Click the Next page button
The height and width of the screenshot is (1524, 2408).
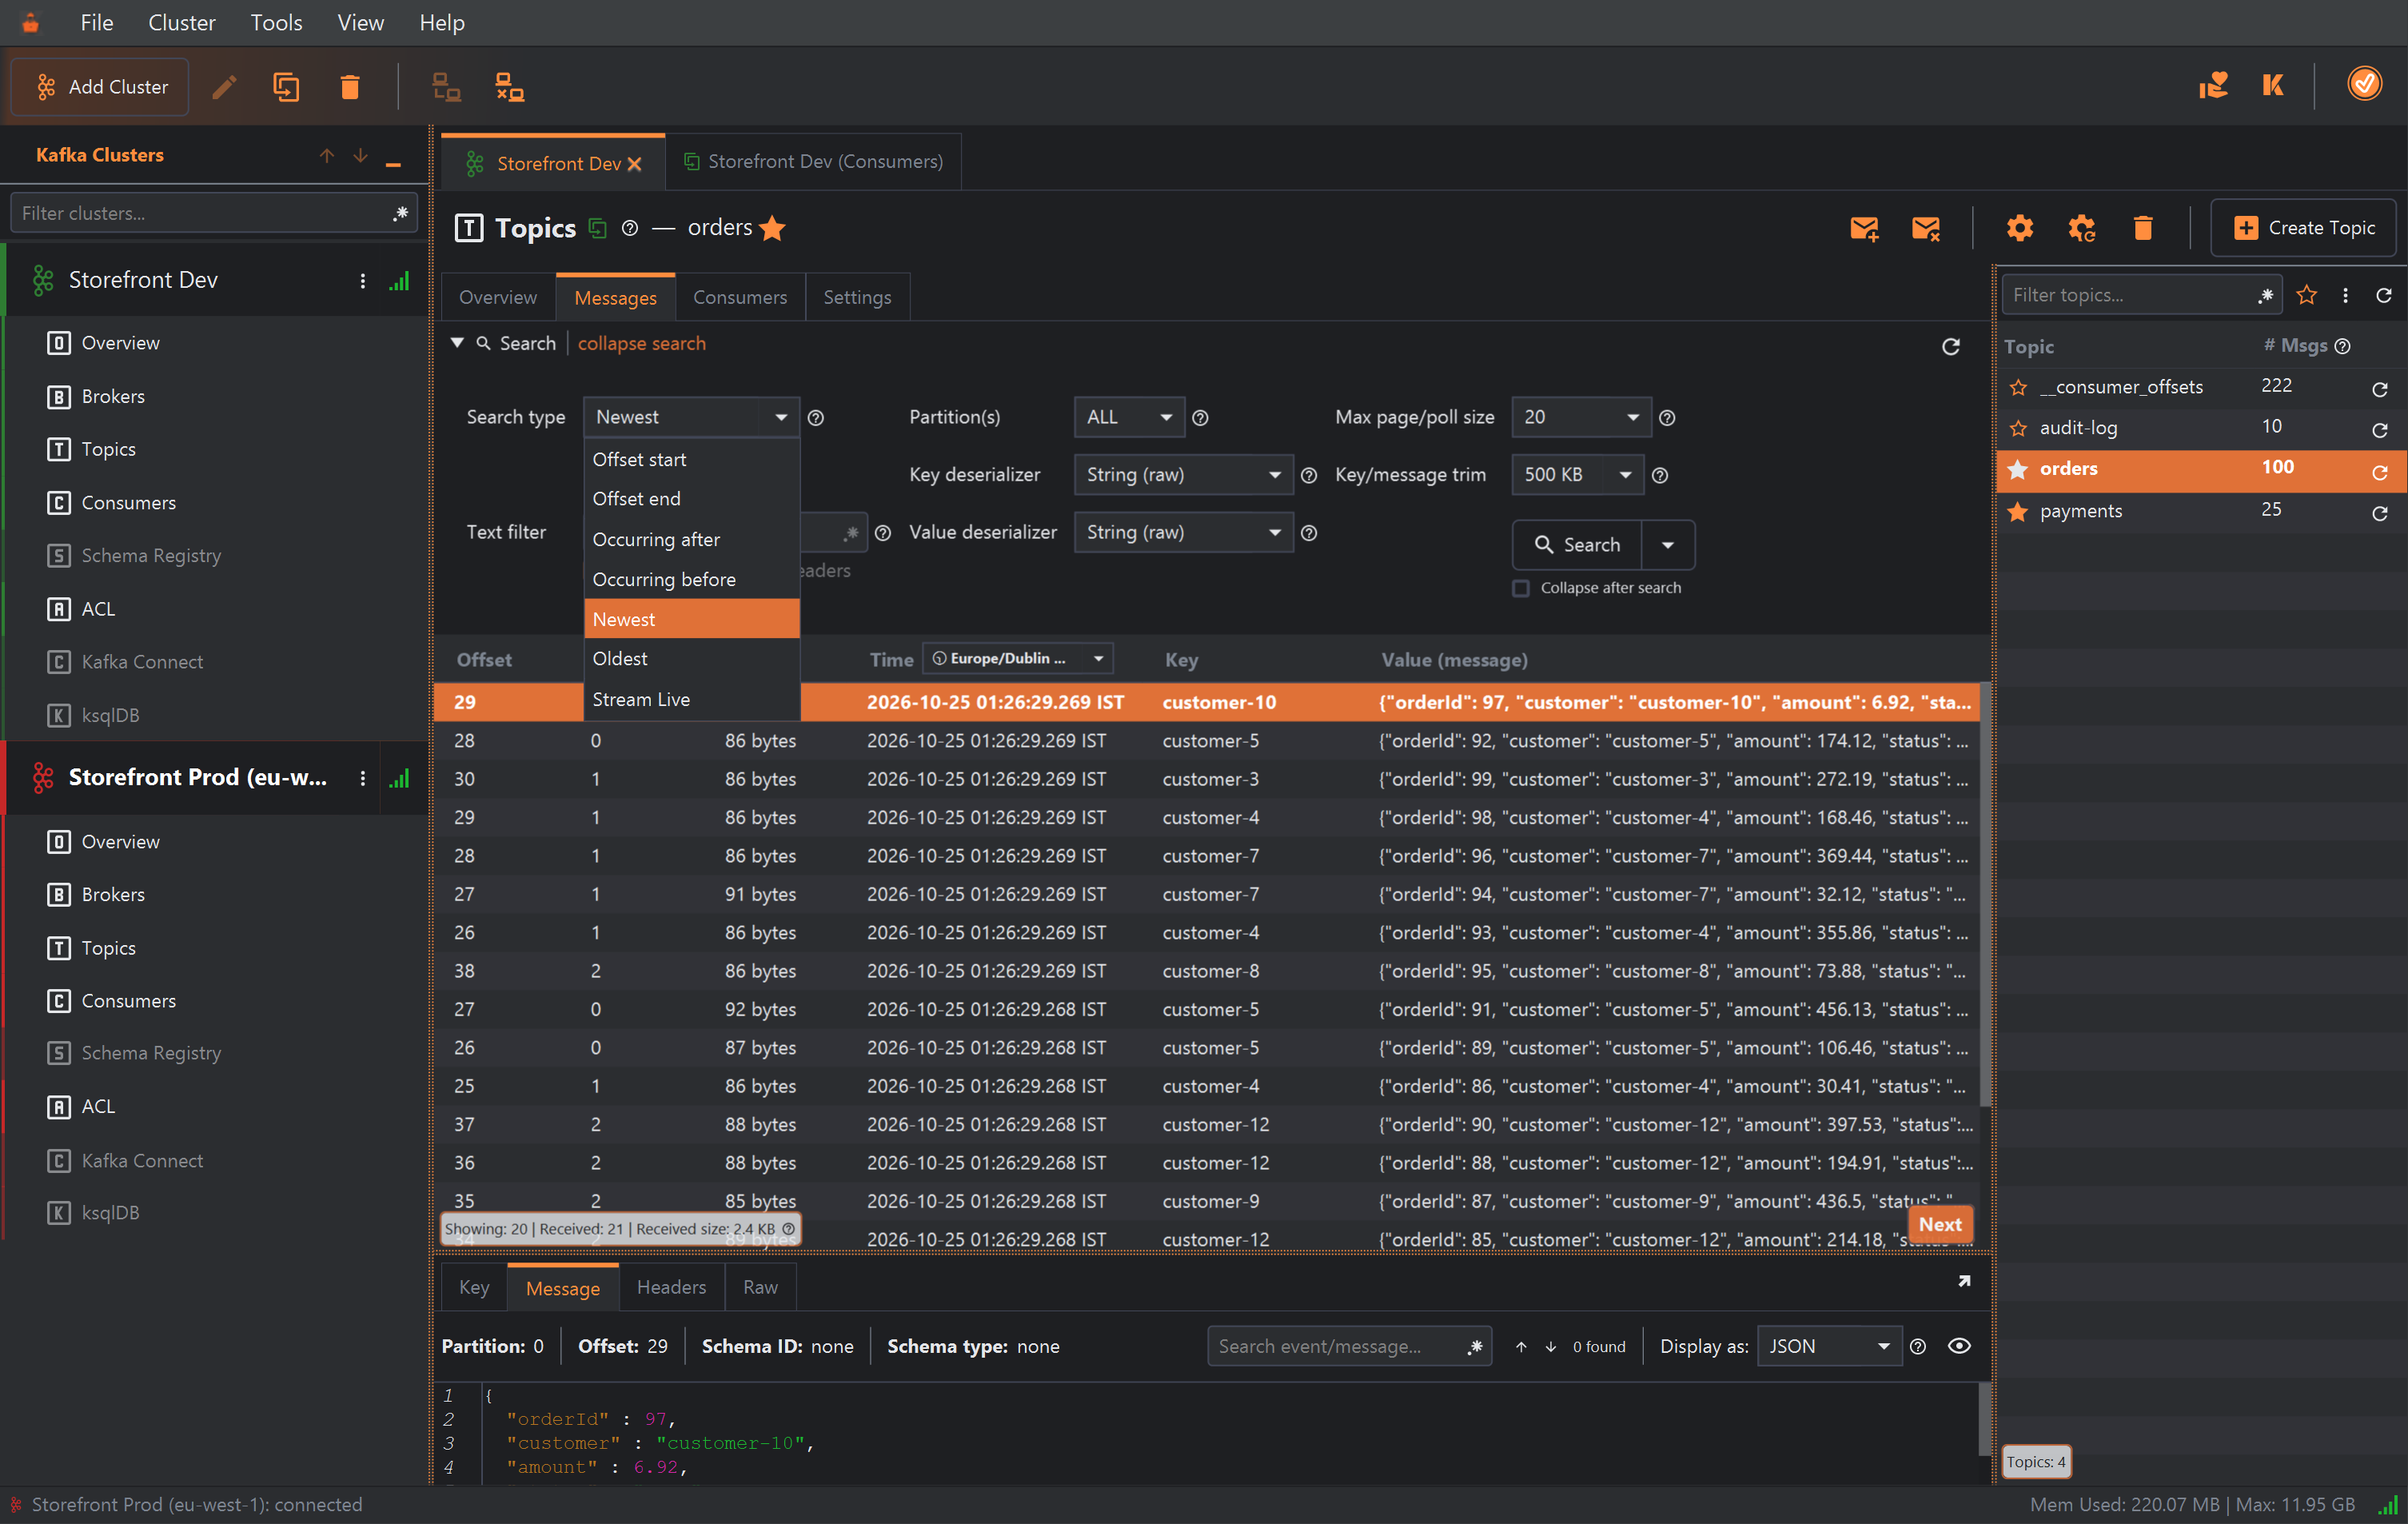pyautogui.click(x=1939, y=1224)
